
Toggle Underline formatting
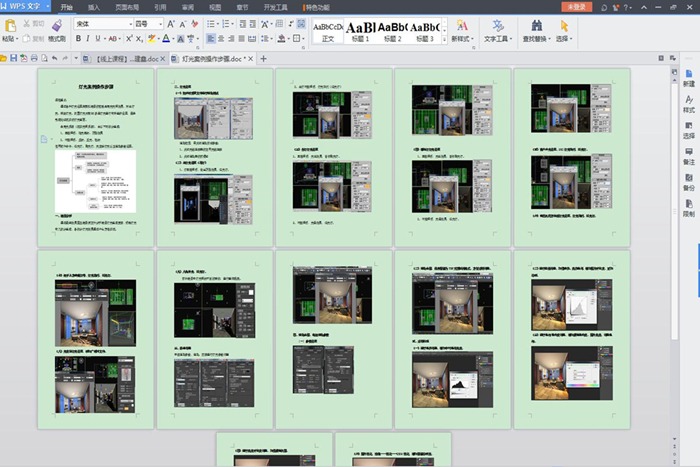(98, 39)
